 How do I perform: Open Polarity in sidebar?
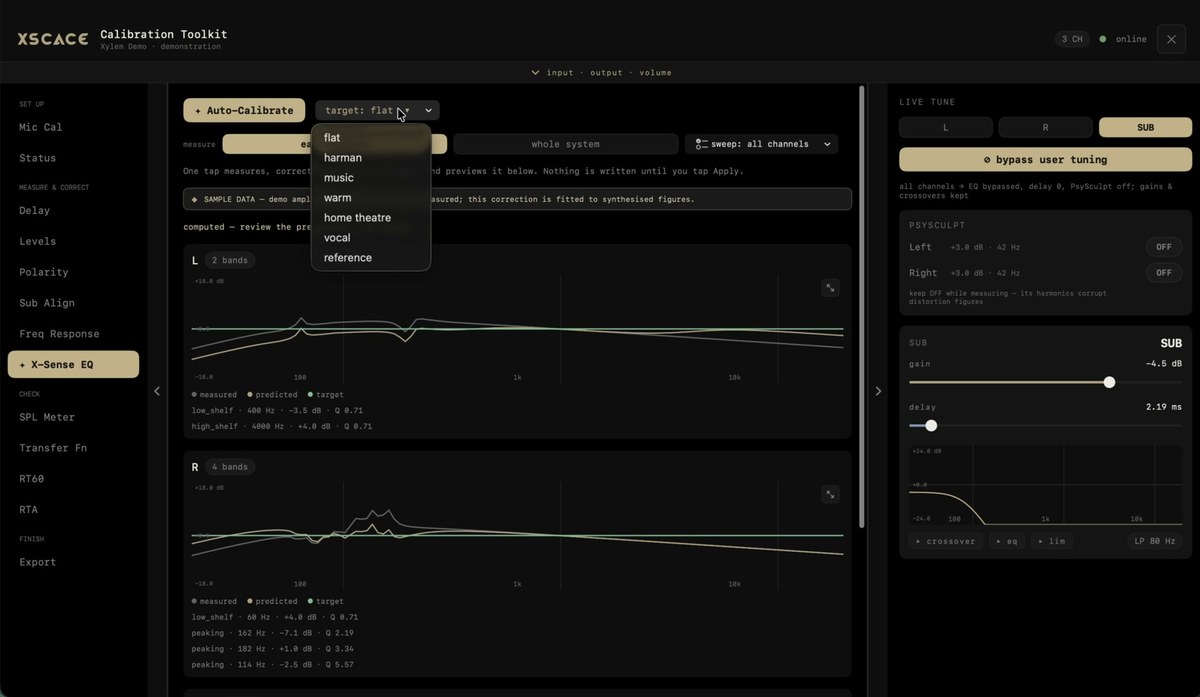[x=73, y=272]
